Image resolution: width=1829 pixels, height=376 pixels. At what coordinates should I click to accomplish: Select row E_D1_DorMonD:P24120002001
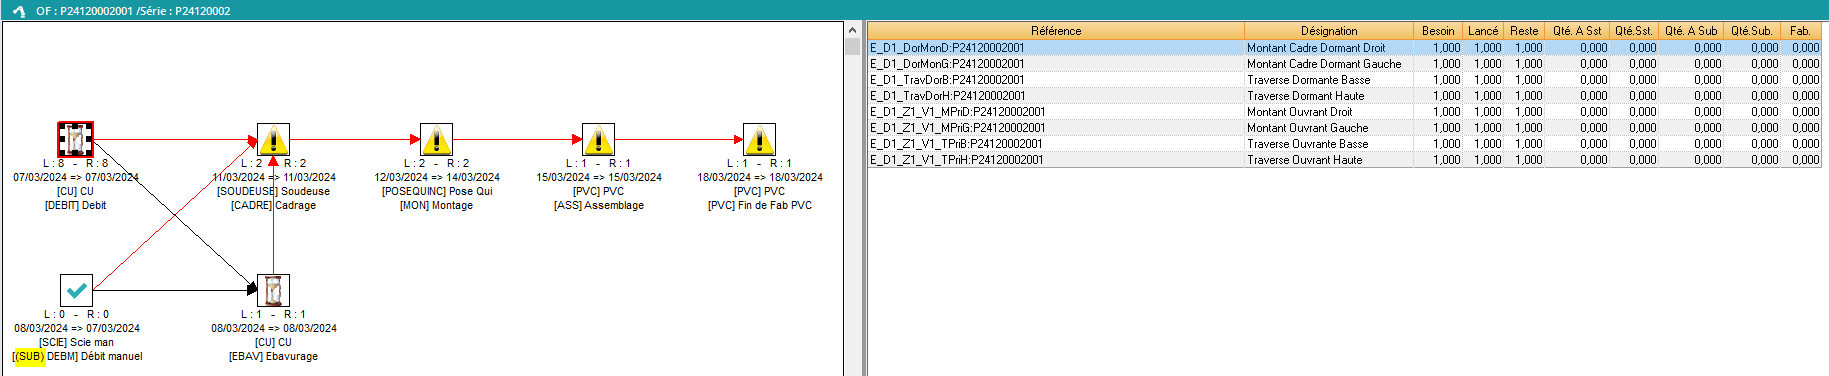tap(1344, 47)
